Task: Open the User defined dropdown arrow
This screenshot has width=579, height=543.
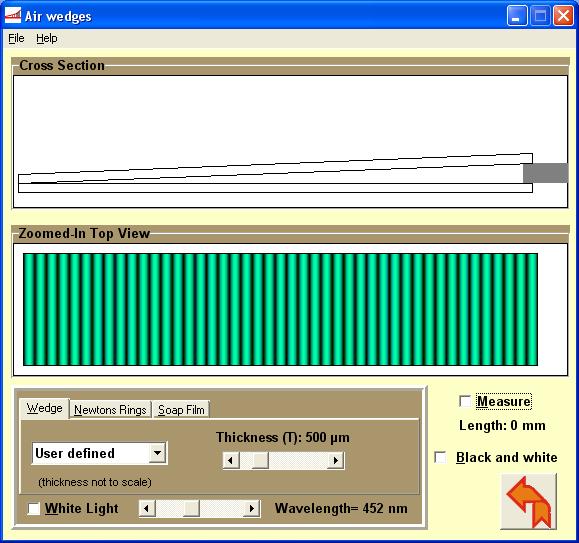Action: [x=158, y=453]
